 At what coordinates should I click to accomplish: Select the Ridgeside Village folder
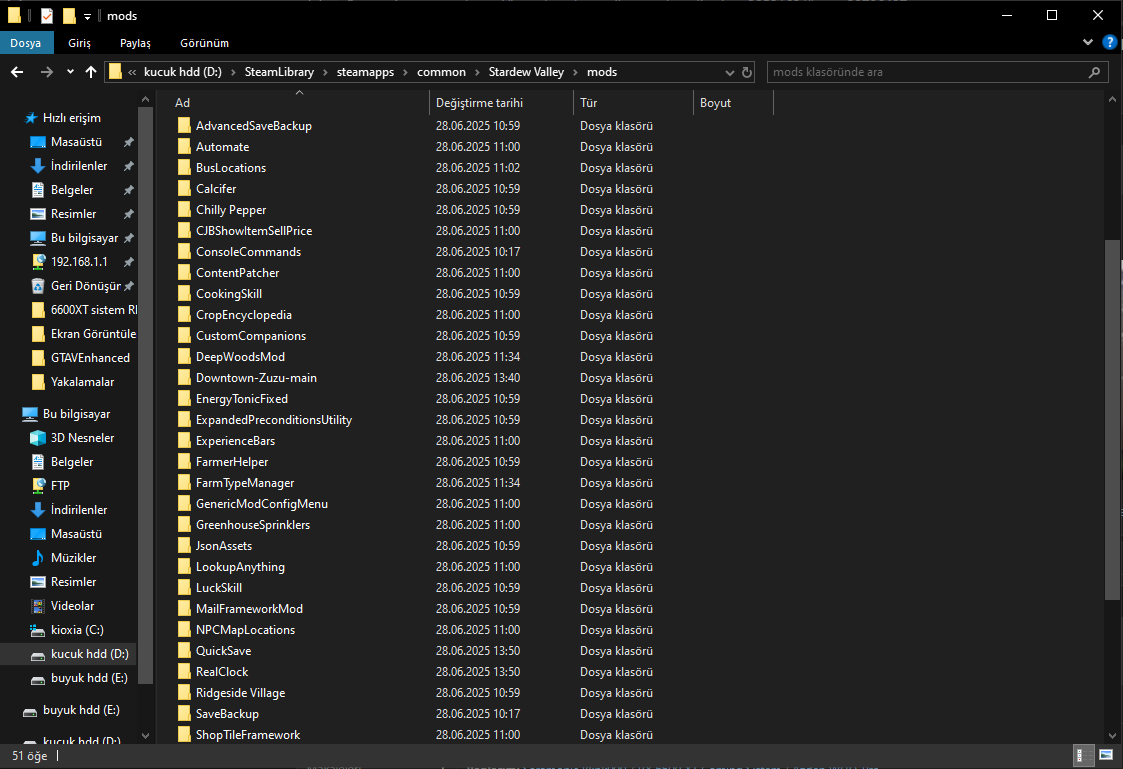241,692
